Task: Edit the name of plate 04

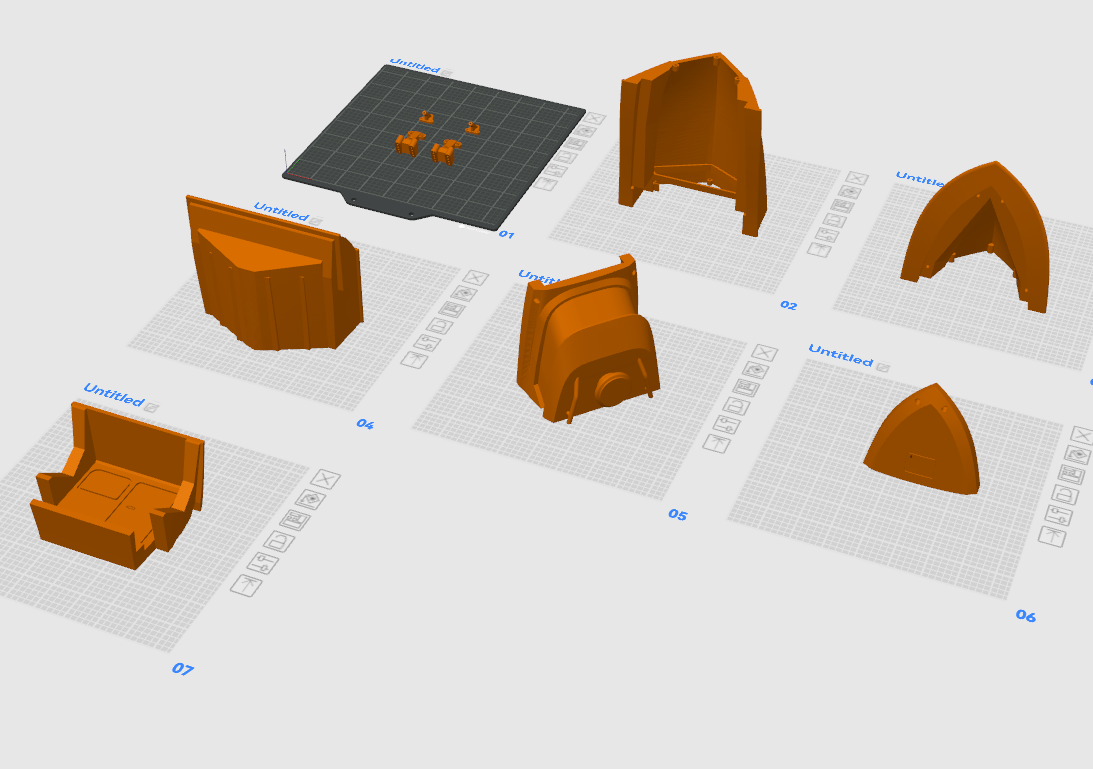Action: coord(316,222)
